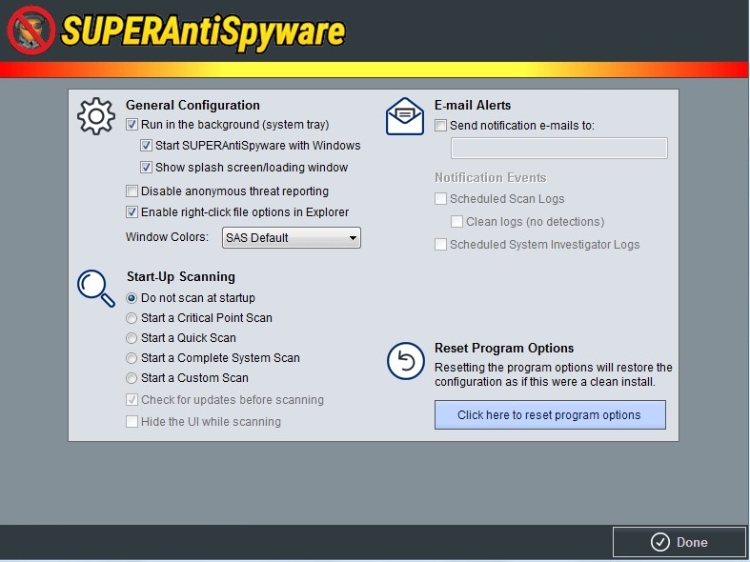This screenshot has height=562, width=750.
Task: Click the SUPERAntiSpyware logo icon
Action: point(31,30)
